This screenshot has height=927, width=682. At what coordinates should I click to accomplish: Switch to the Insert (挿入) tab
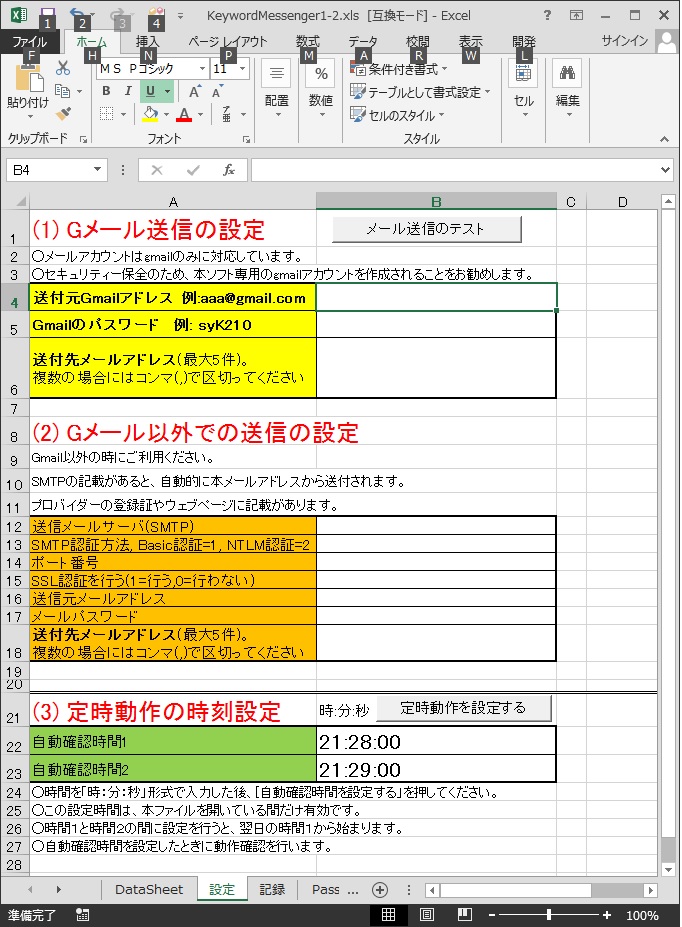(148, 41)
